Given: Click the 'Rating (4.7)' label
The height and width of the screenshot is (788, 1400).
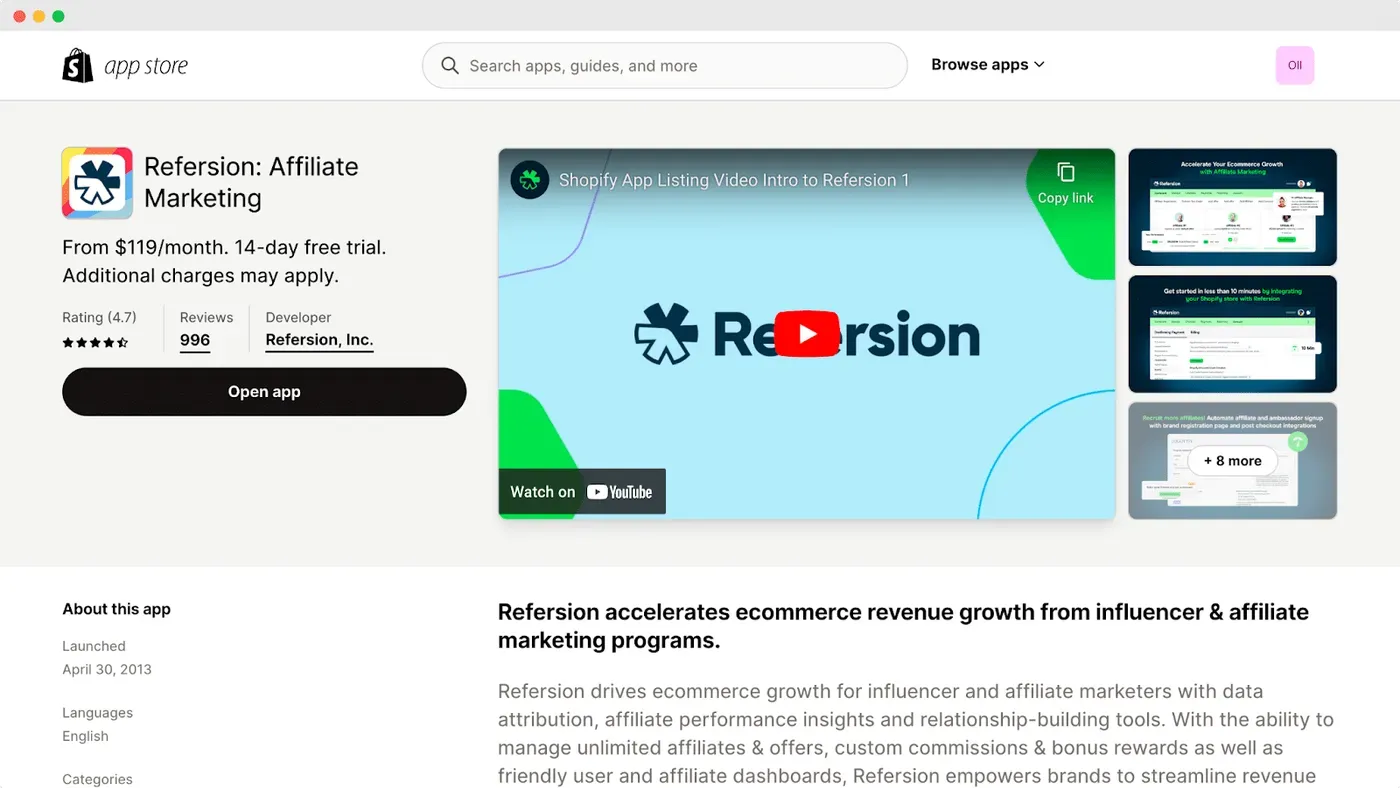Looking at the screenshot, I should pos(99,317).
